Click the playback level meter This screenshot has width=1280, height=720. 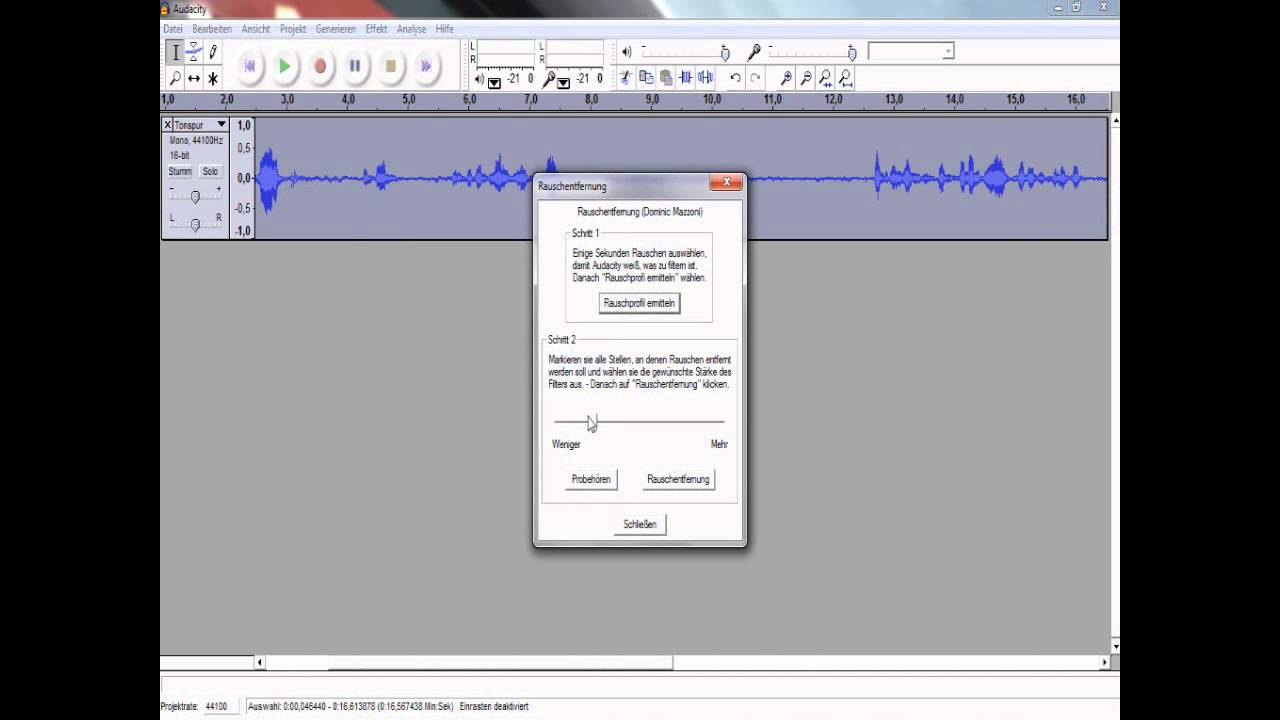[506, 53]
